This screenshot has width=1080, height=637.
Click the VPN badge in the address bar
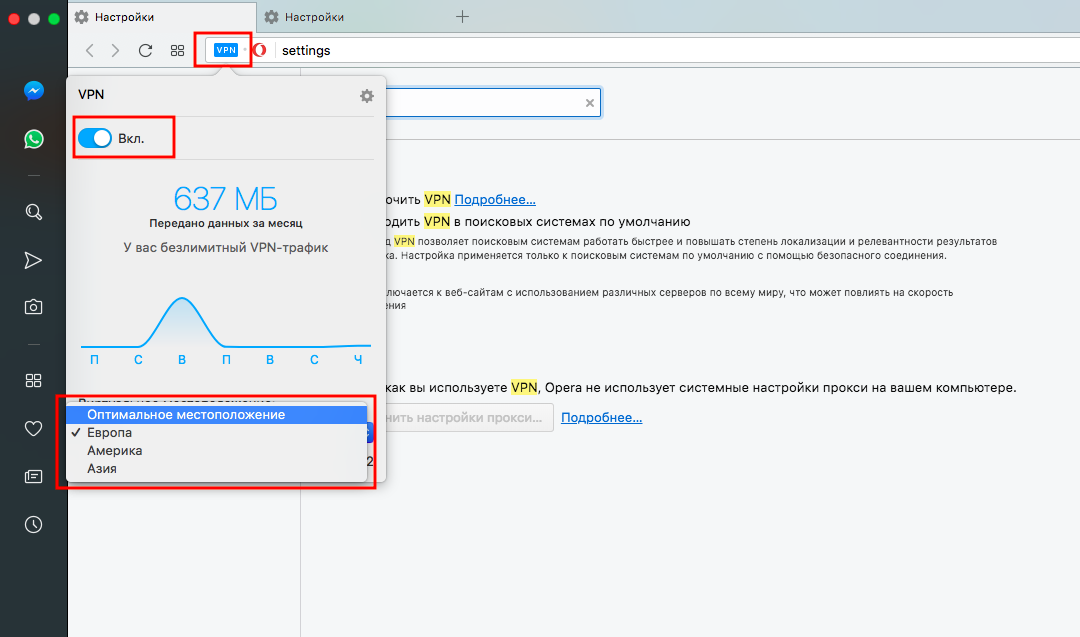(x=226, y=50)
